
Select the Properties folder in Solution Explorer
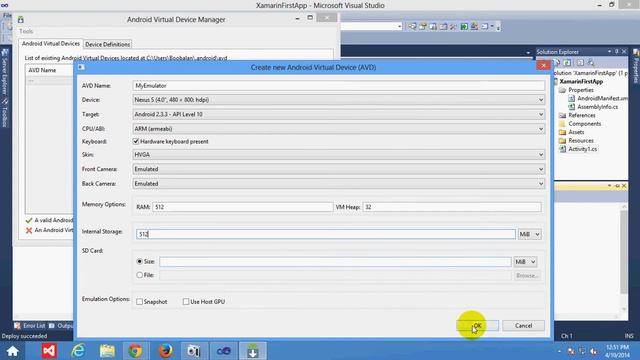tap(581, 90)
